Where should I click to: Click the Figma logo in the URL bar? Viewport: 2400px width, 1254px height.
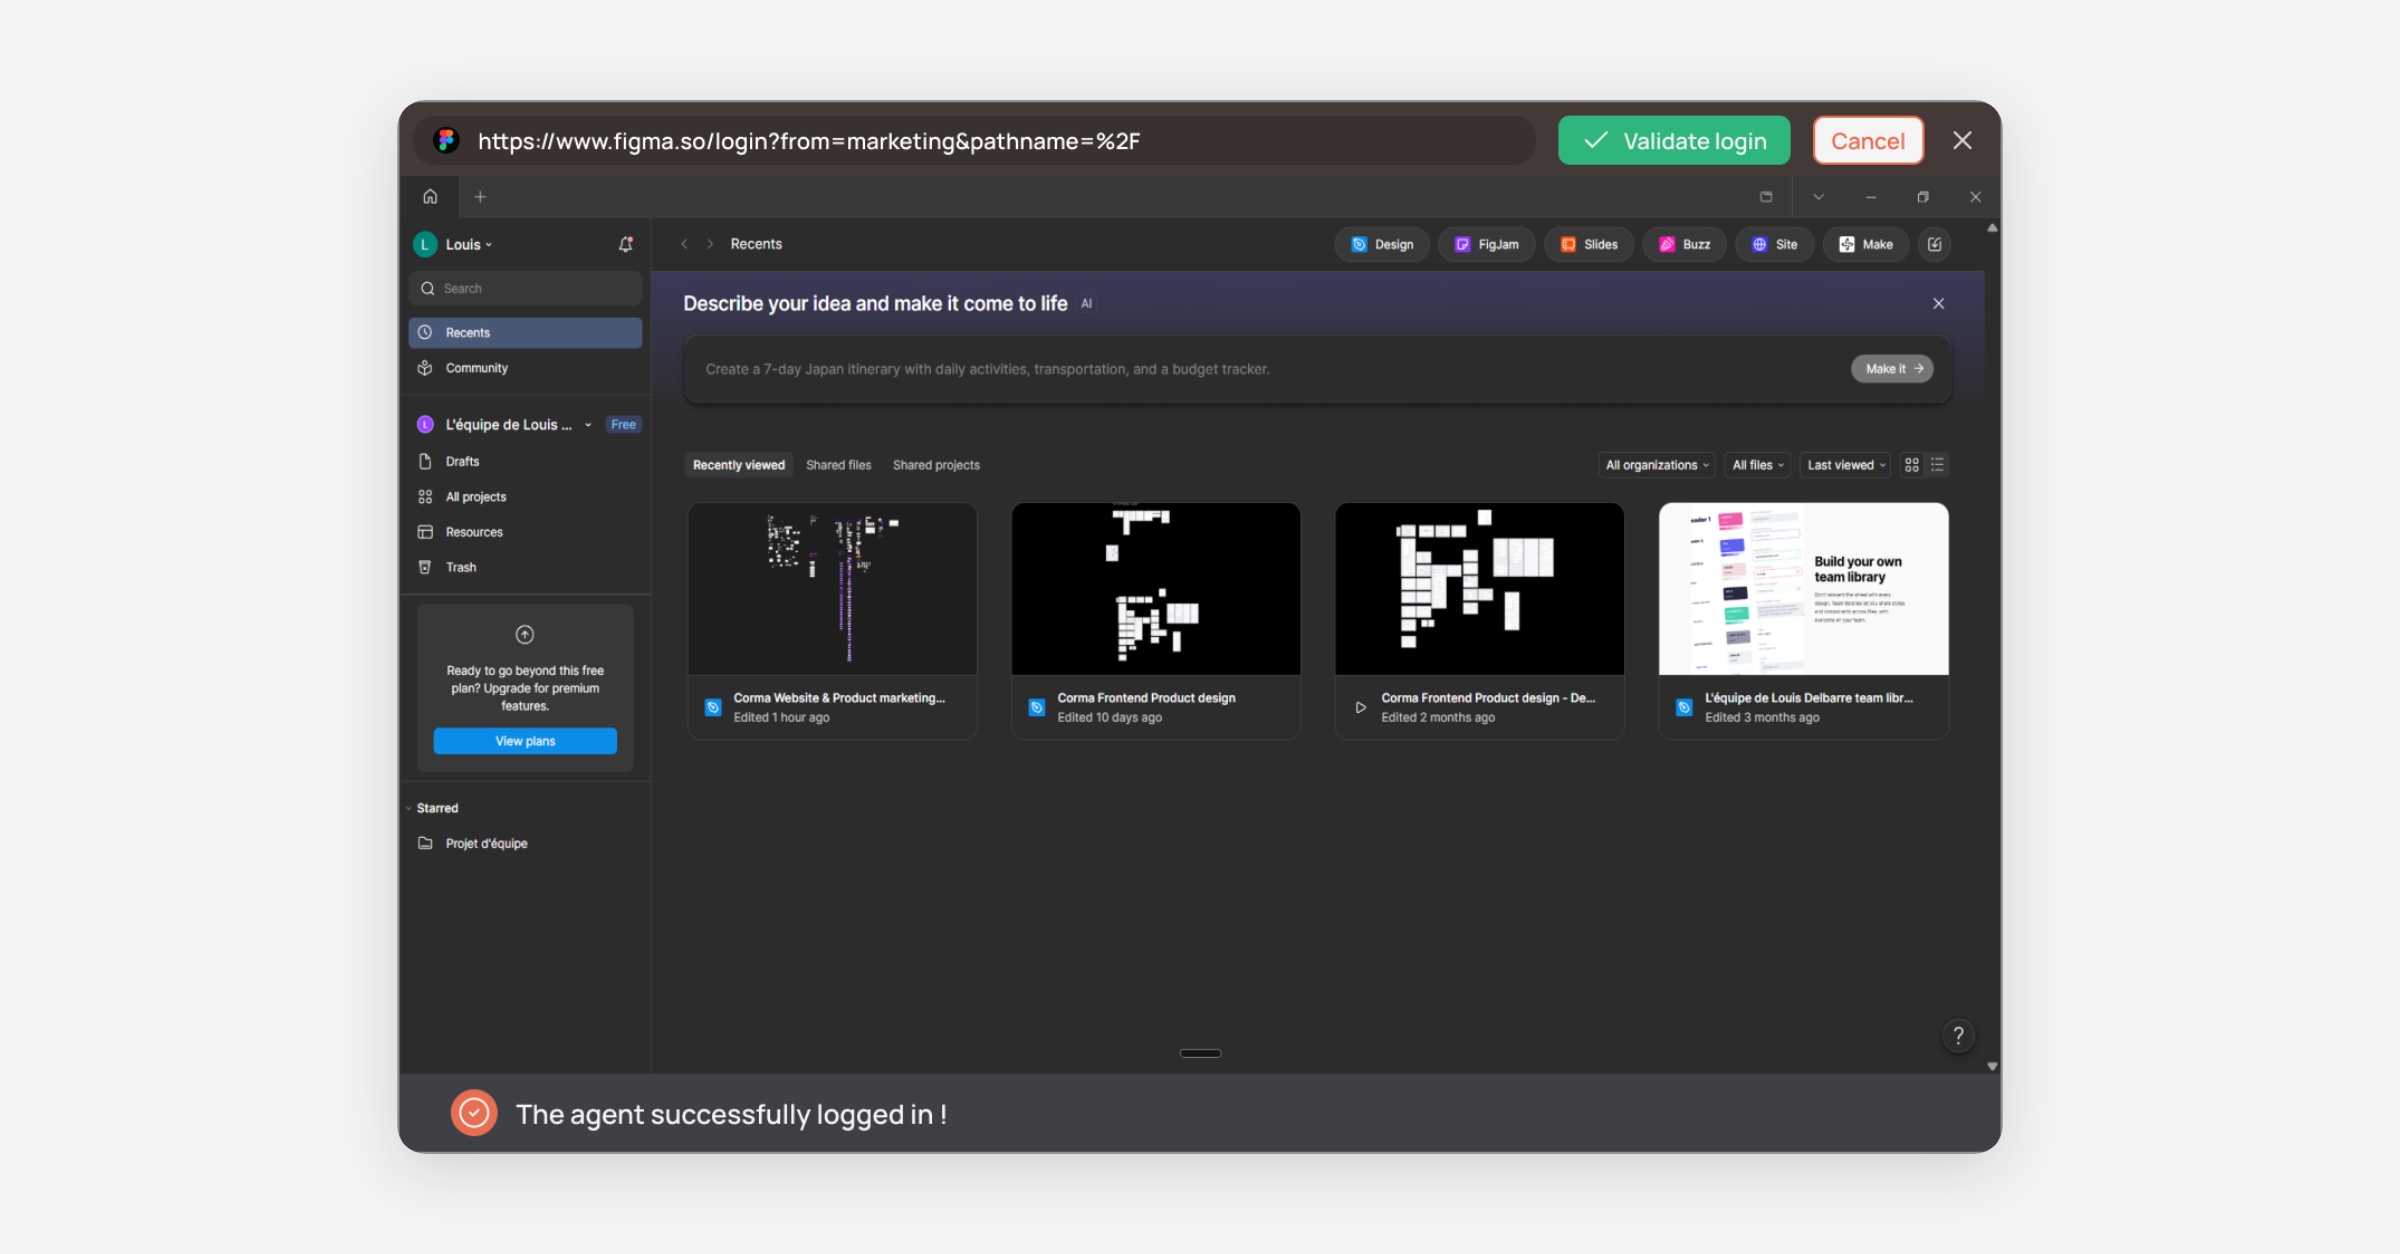click(446, 140)
